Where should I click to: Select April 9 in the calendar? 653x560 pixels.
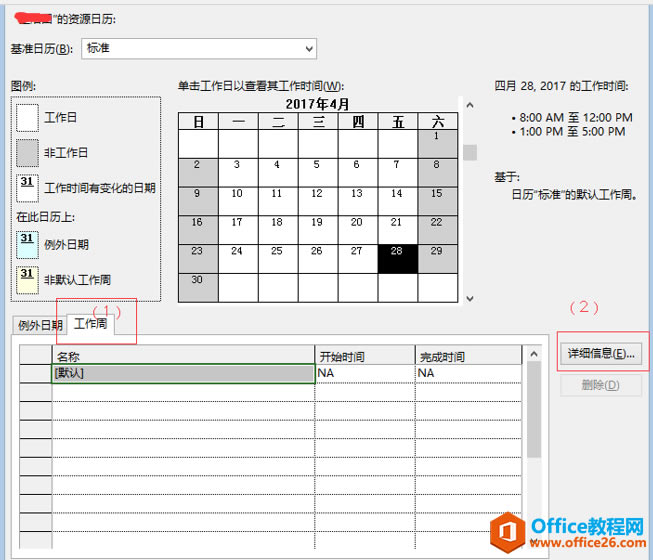coord(198,201)
